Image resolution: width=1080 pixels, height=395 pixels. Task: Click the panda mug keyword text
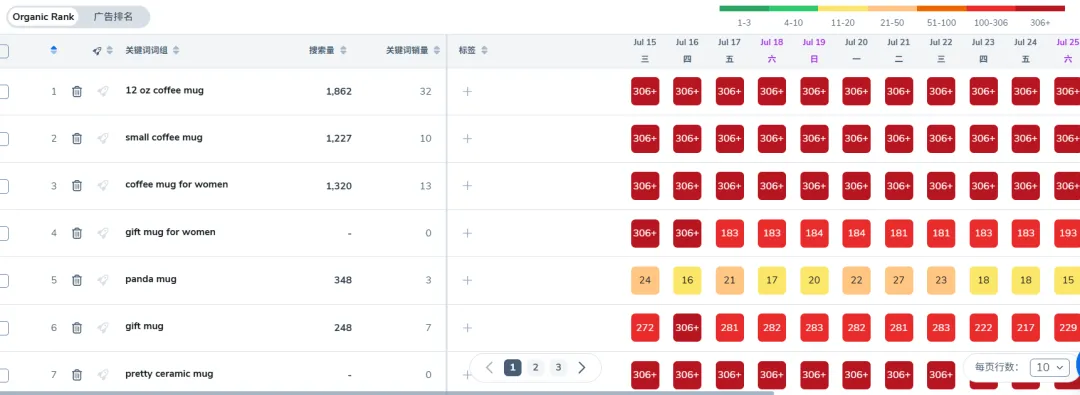[x=151, y=279]
